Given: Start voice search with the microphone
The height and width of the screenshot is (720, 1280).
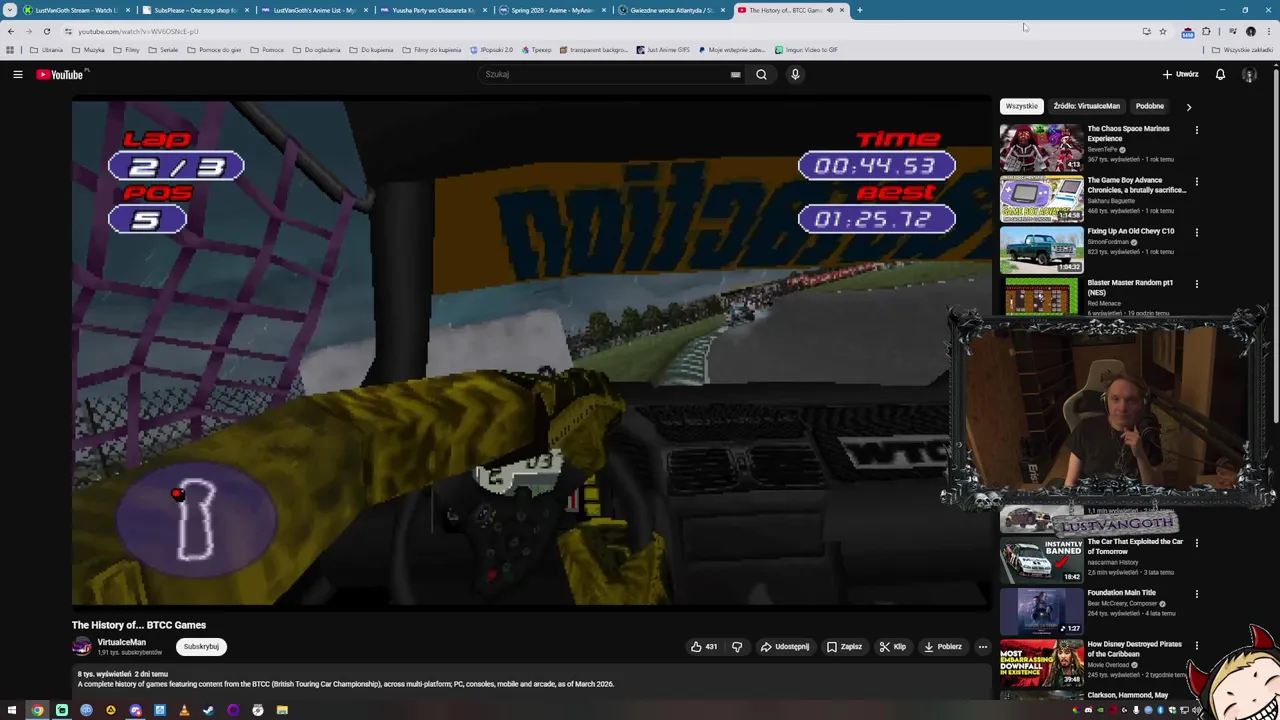Looking at the screenshot, I should (x=795, y=74).
